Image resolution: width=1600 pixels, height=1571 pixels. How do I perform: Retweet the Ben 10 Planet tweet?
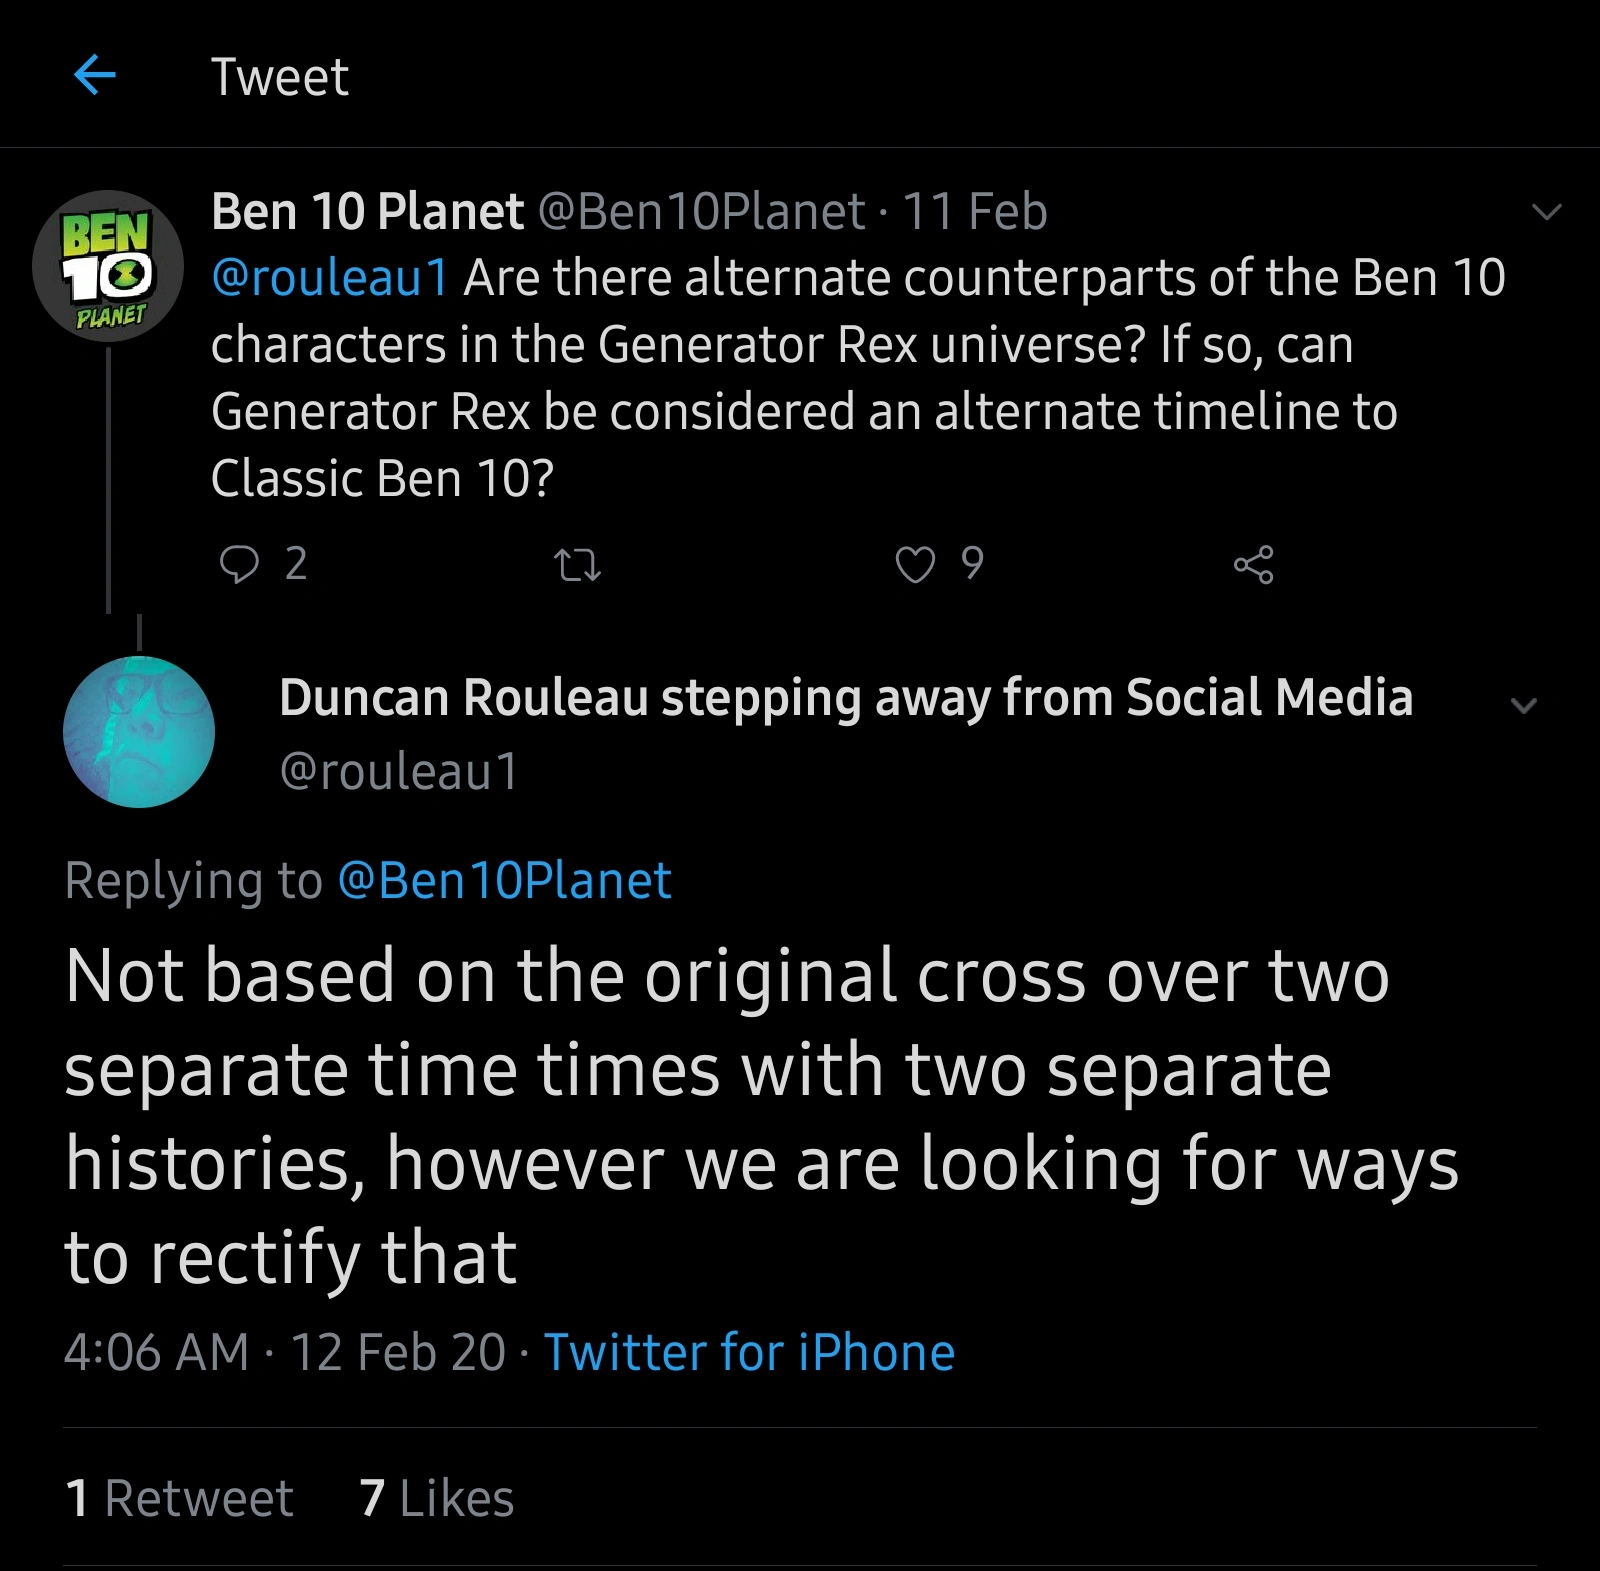click(577, 566)
